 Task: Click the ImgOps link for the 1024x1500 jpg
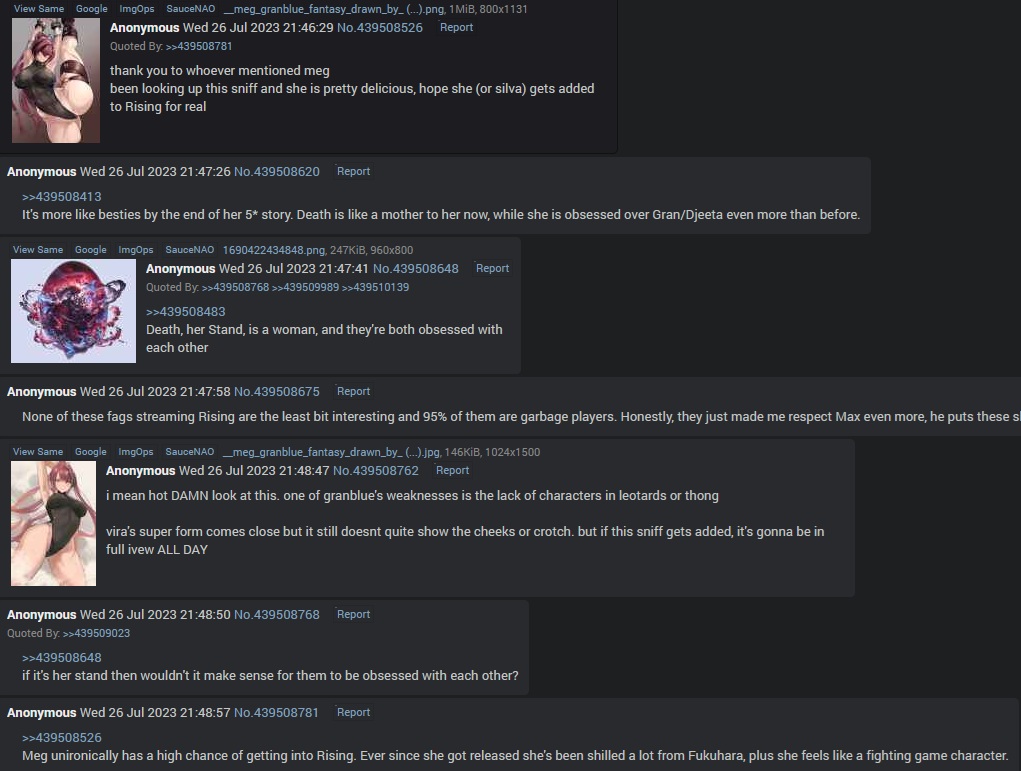coord(135,452)
